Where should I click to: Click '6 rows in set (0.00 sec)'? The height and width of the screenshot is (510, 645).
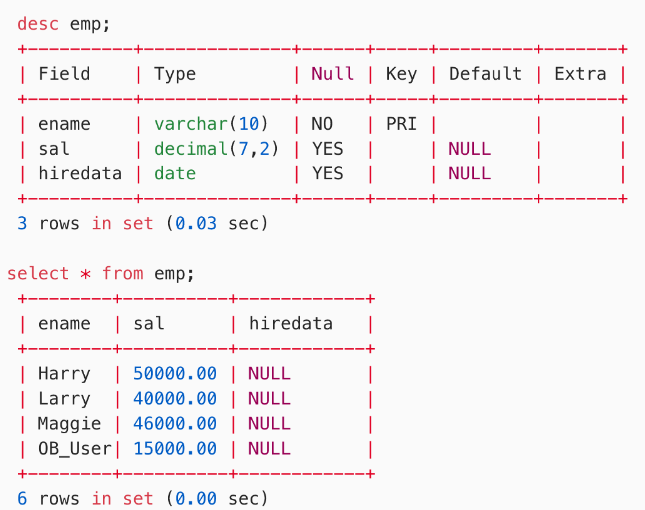coord(143,499)
